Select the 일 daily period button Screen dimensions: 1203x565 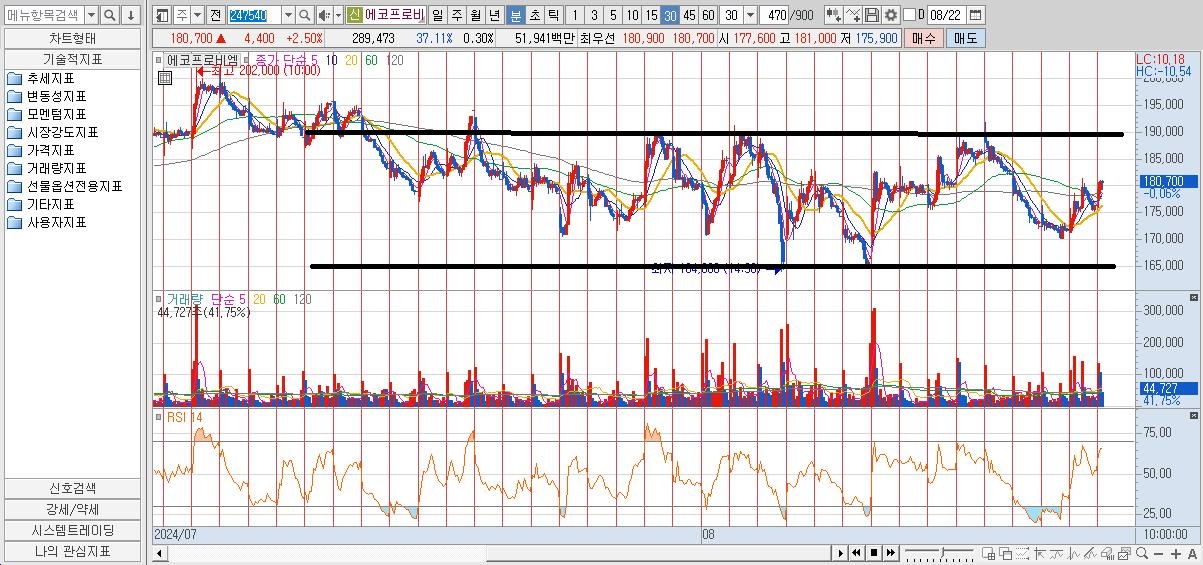(x=438, y=15)
